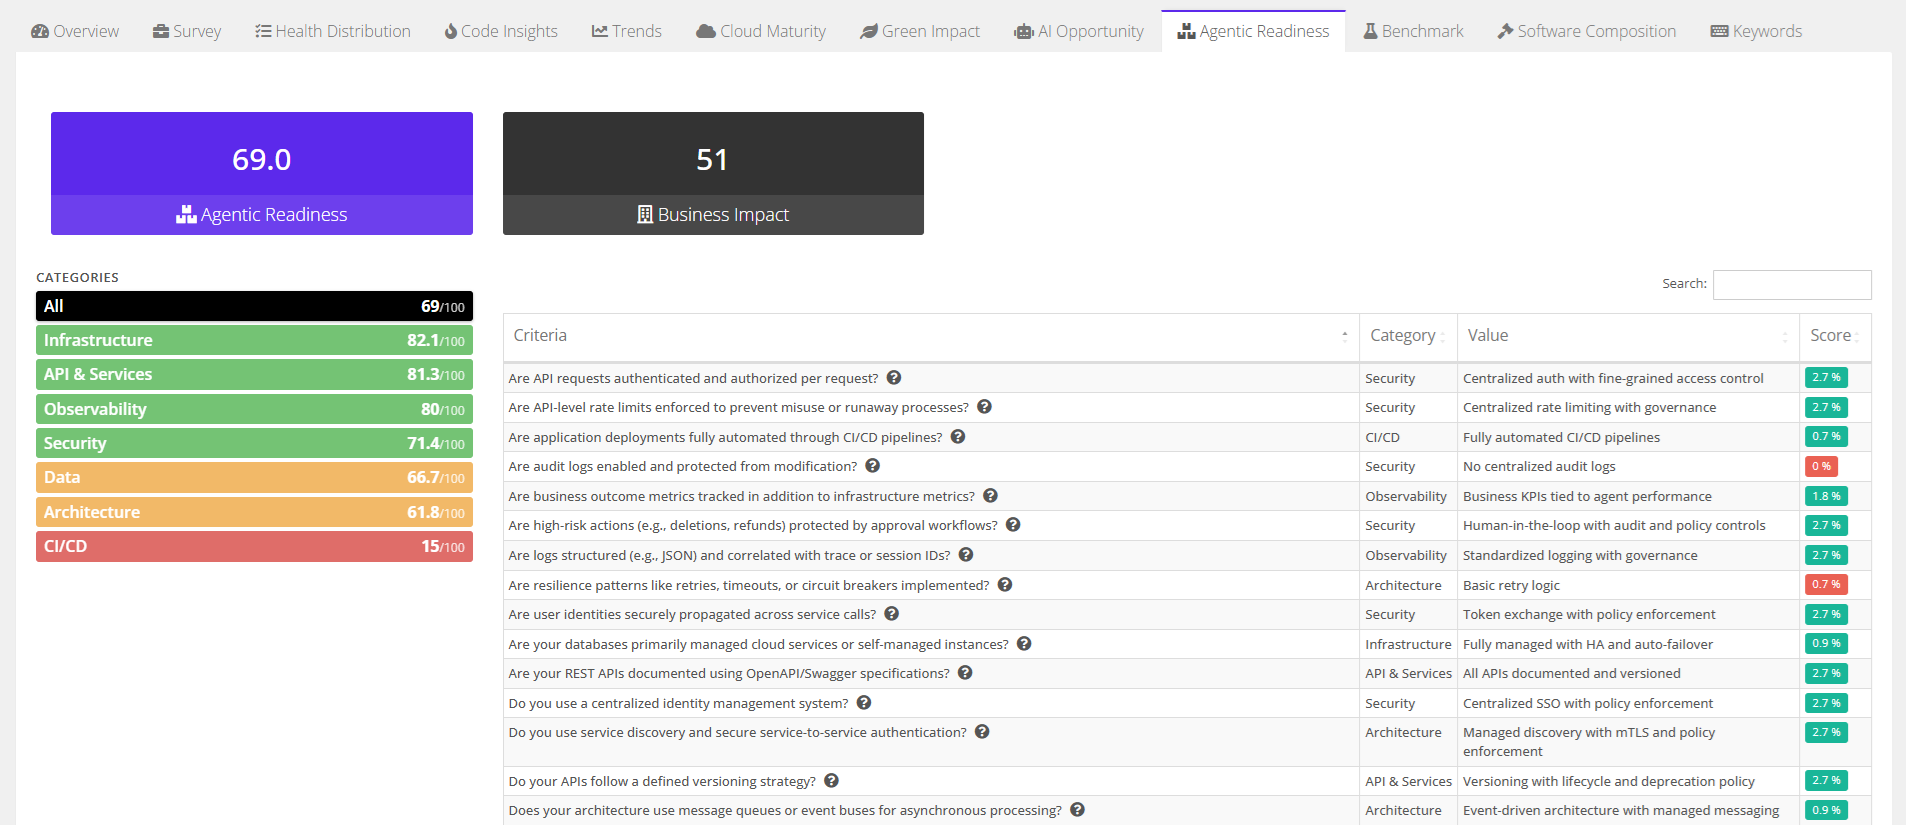The height and width of the screenshot is (825, 1920).
Task: Open help icon for API versioning strategy question
Action: pos(831,781)
